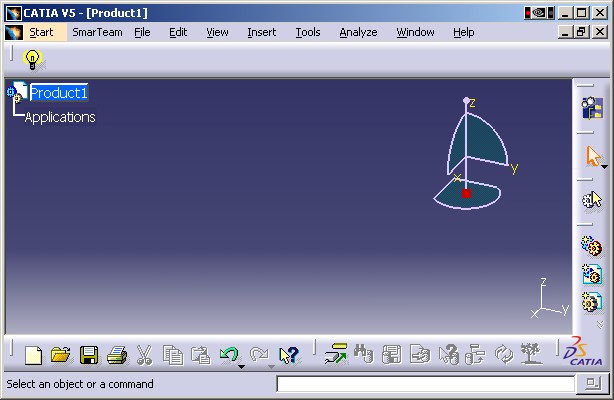Open the File menu
614x400 pixels.
(142, 32)
